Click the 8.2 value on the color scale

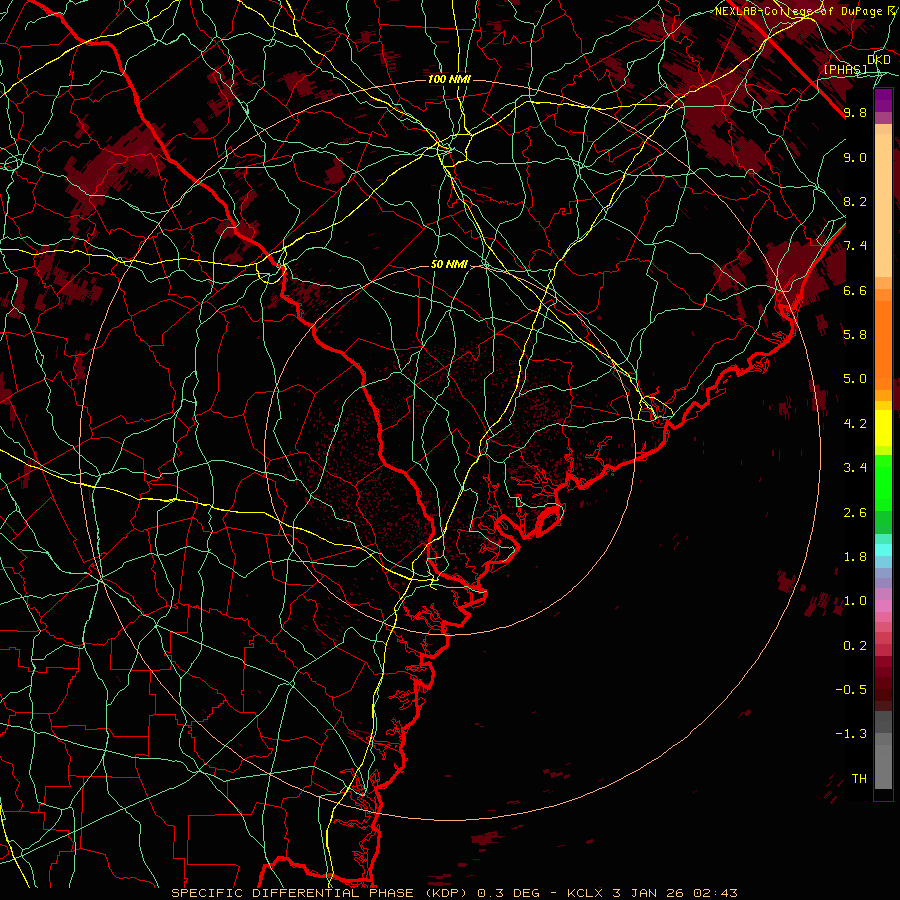click(x=855, y=201)
